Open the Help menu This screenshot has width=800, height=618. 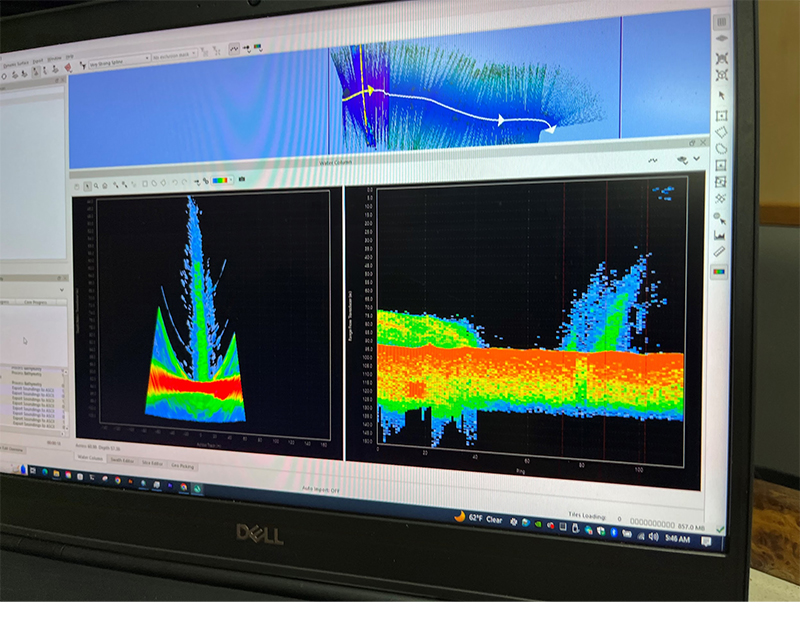point(69,56)
